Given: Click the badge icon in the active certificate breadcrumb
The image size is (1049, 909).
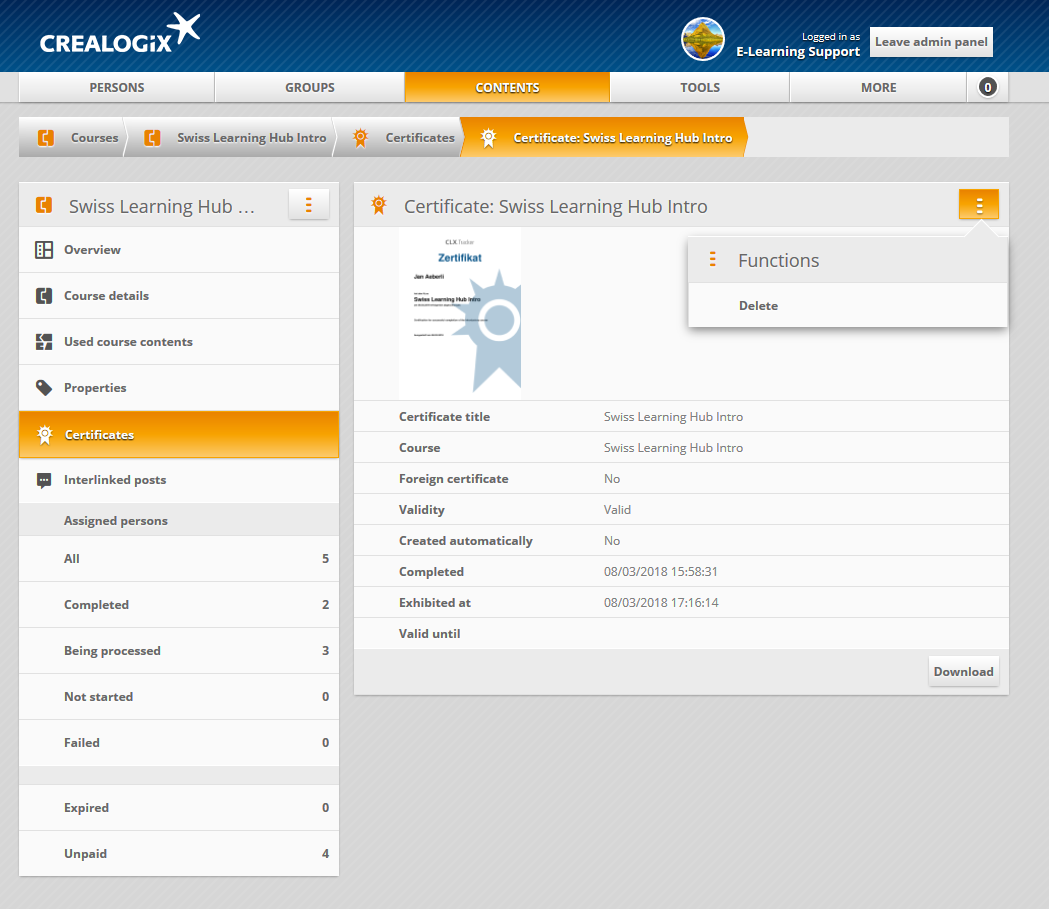Looking at the screenshot, I should coord(488,138).
